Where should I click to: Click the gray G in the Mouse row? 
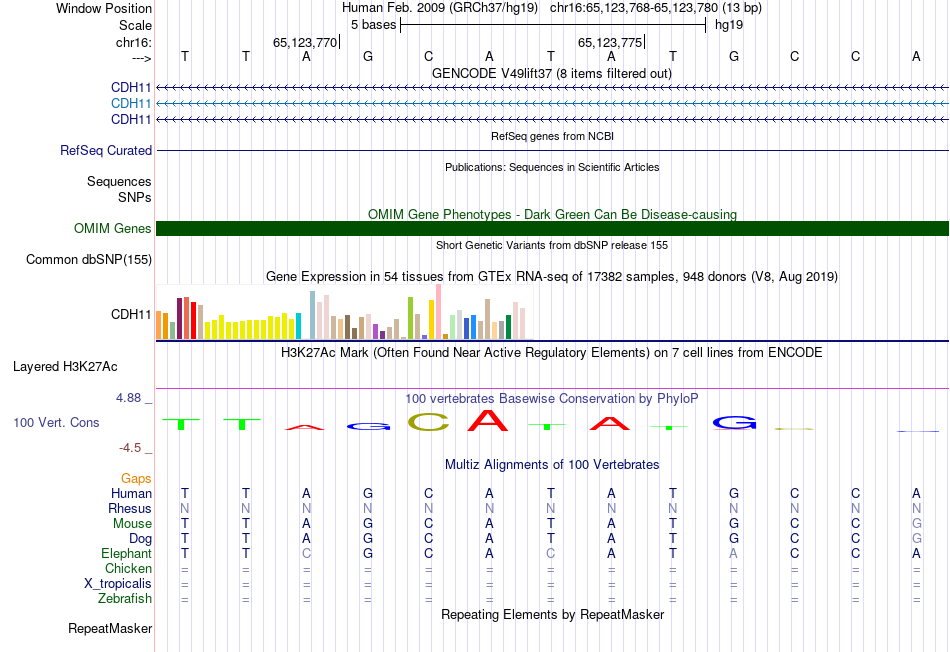coord(916,524)
